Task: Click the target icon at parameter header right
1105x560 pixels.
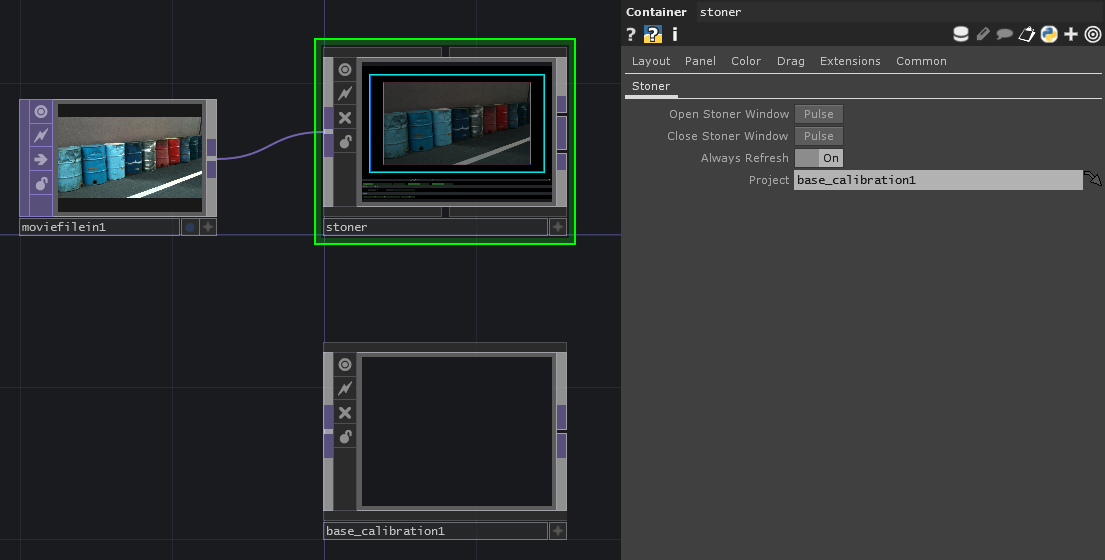Action: 1093,34
